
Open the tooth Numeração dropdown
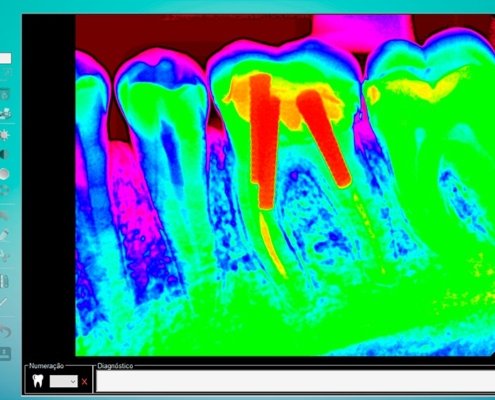(64, 381)
